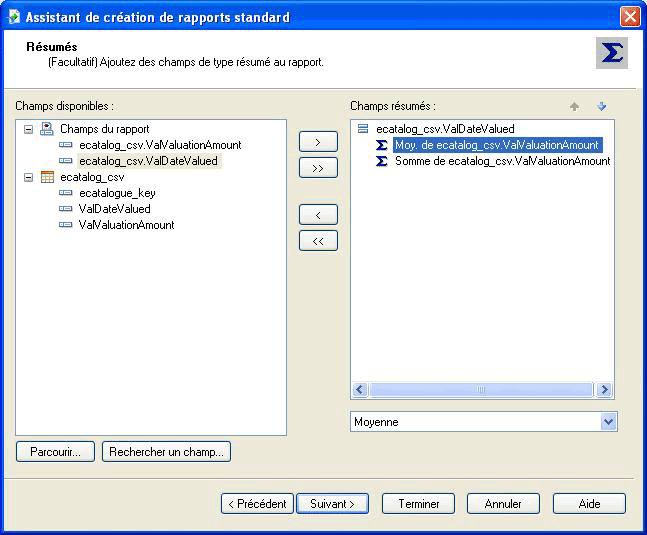Click the group icon beside ecatalog_csv.ValDateValued summary
Screen dimensions: 647x535
pos(363,129)
